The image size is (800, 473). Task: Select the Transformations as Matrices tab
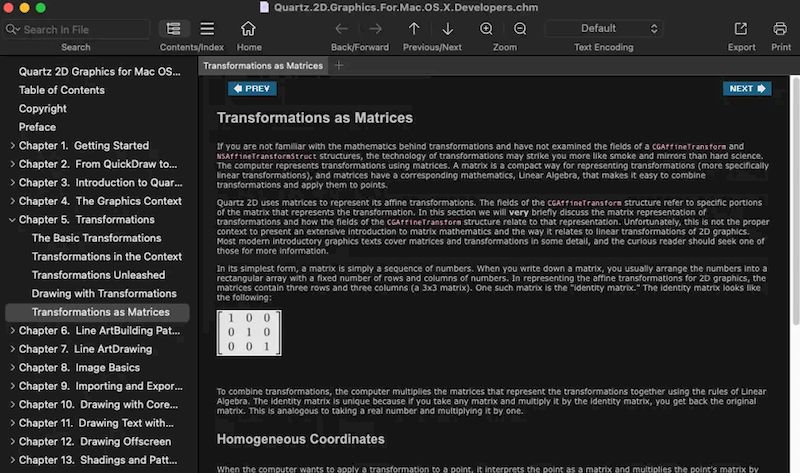click(263, 65)
